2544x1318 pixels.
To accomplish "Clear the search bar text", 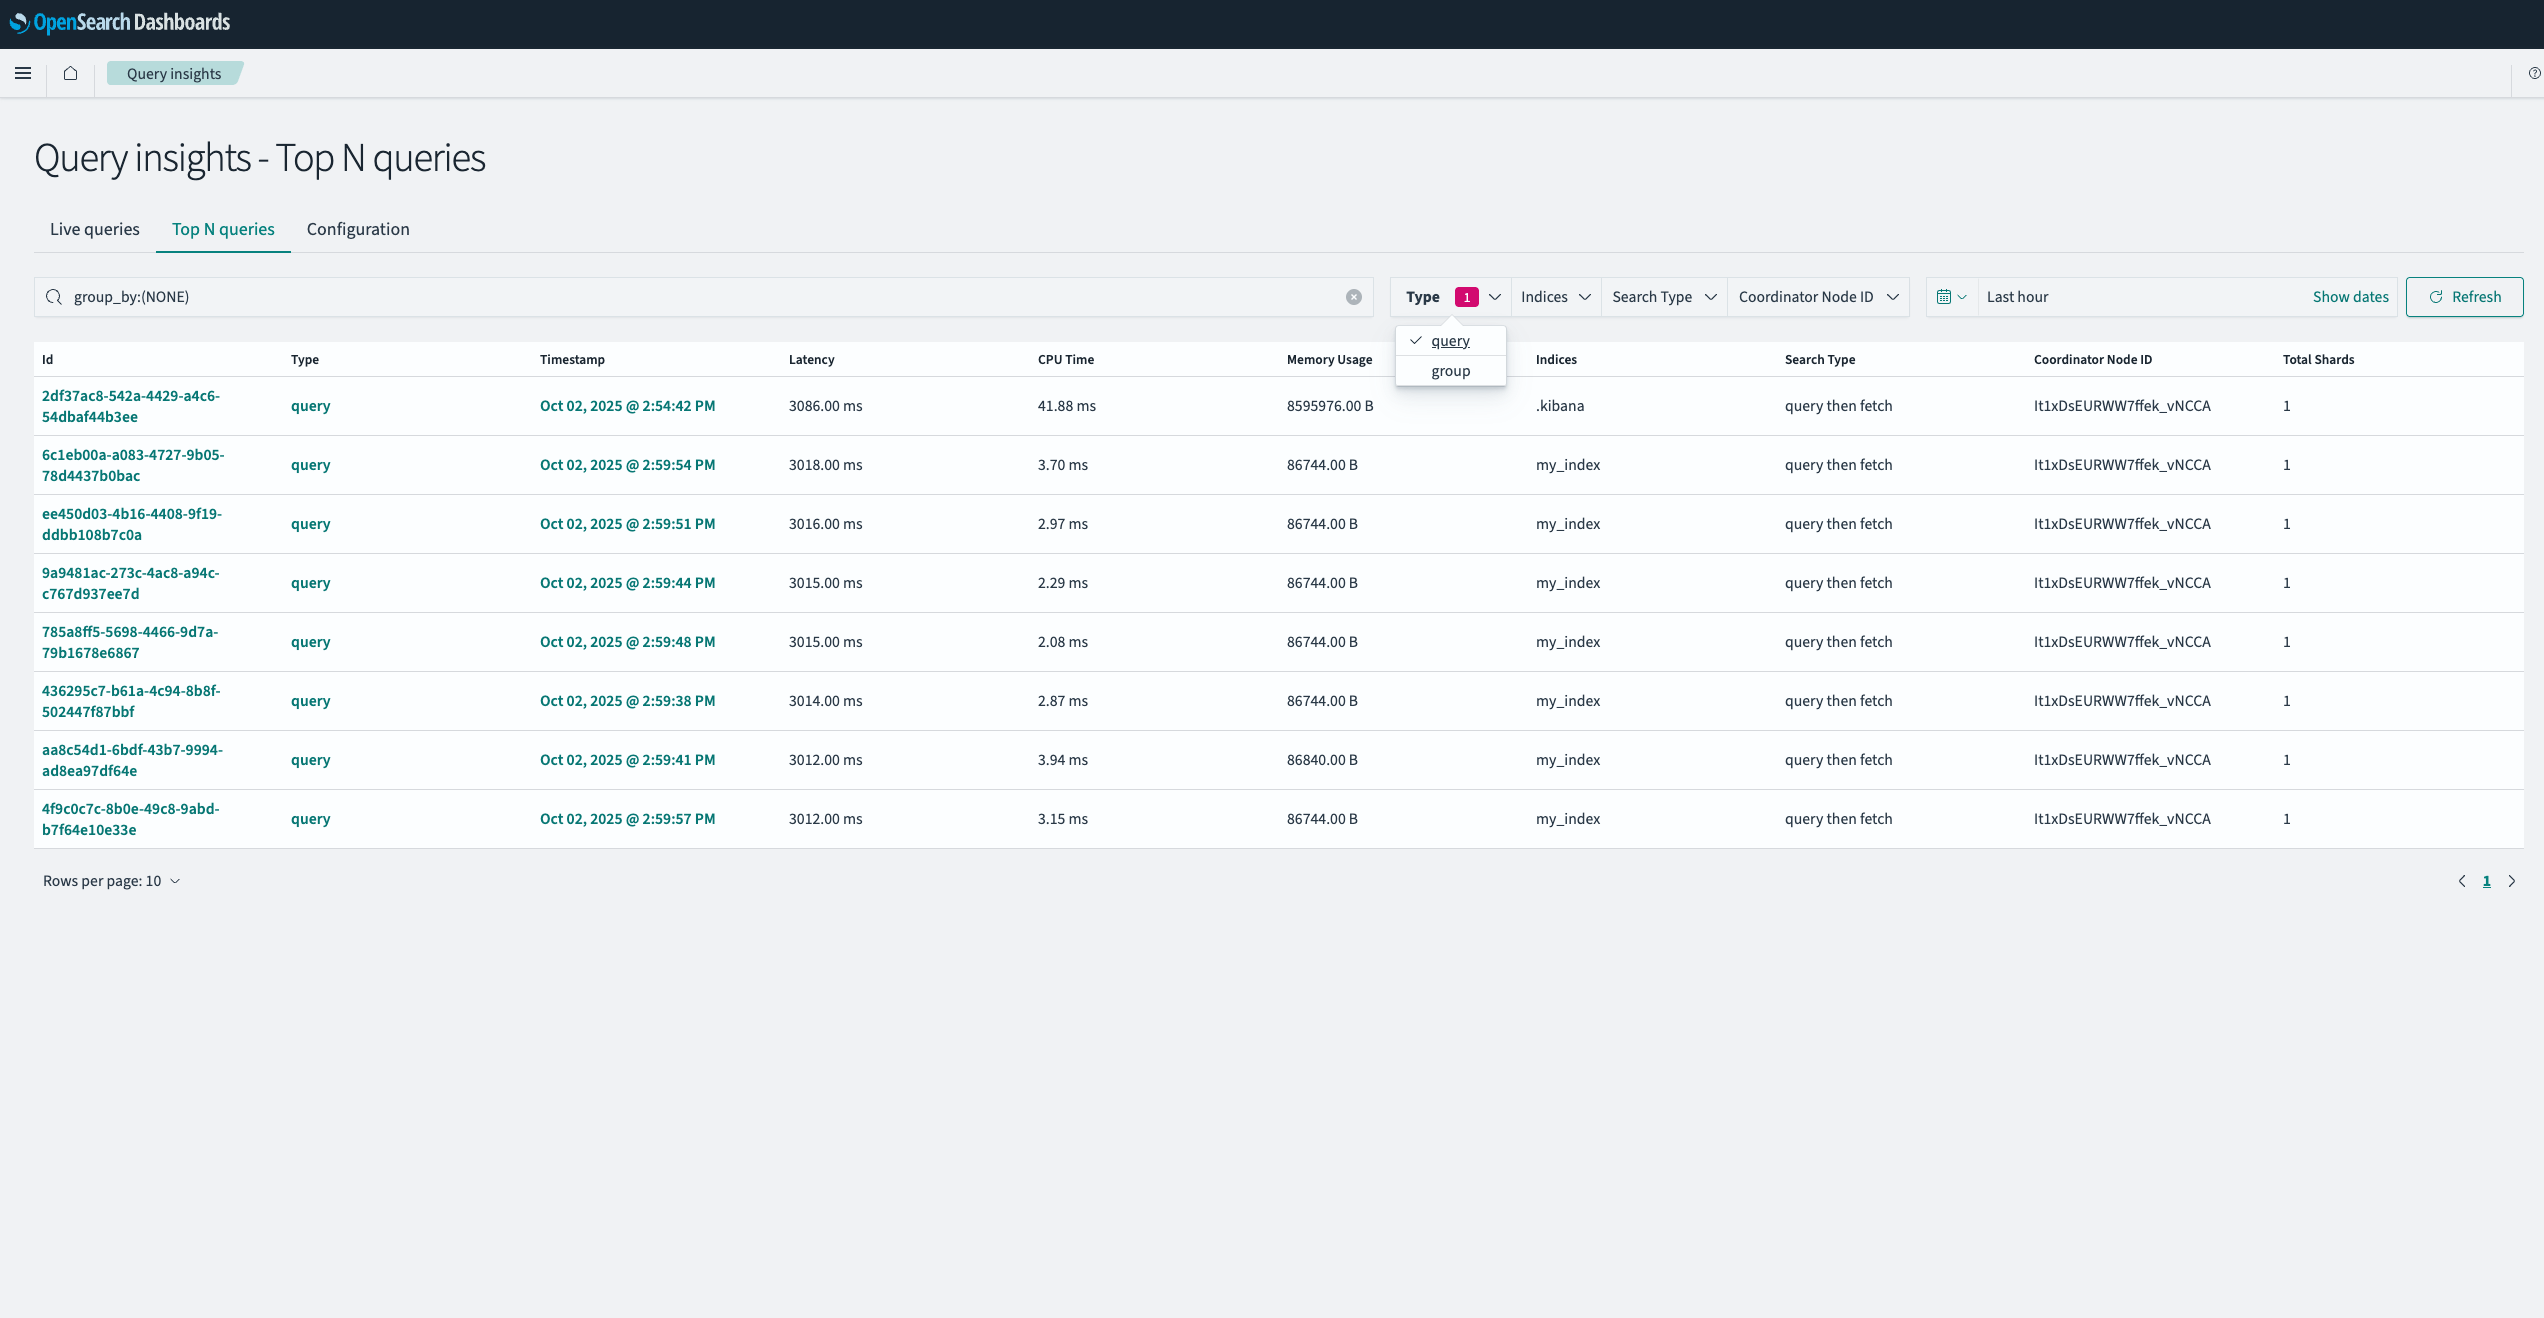I will [x=1353, y=297].
